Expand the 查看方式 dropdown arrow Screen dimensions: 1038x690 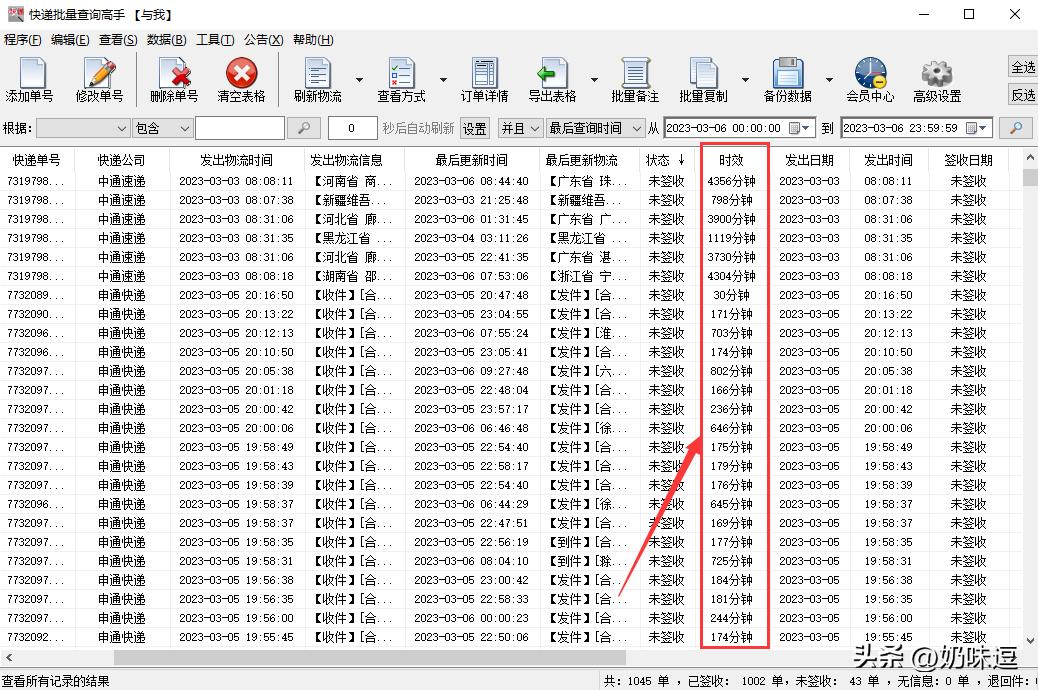(444, 79)
